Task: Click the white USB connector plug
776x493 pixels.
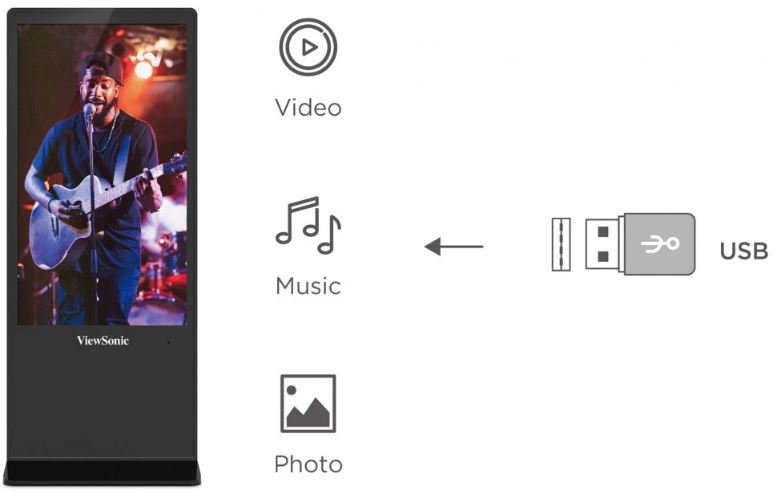Action: [x=604, y=244]
